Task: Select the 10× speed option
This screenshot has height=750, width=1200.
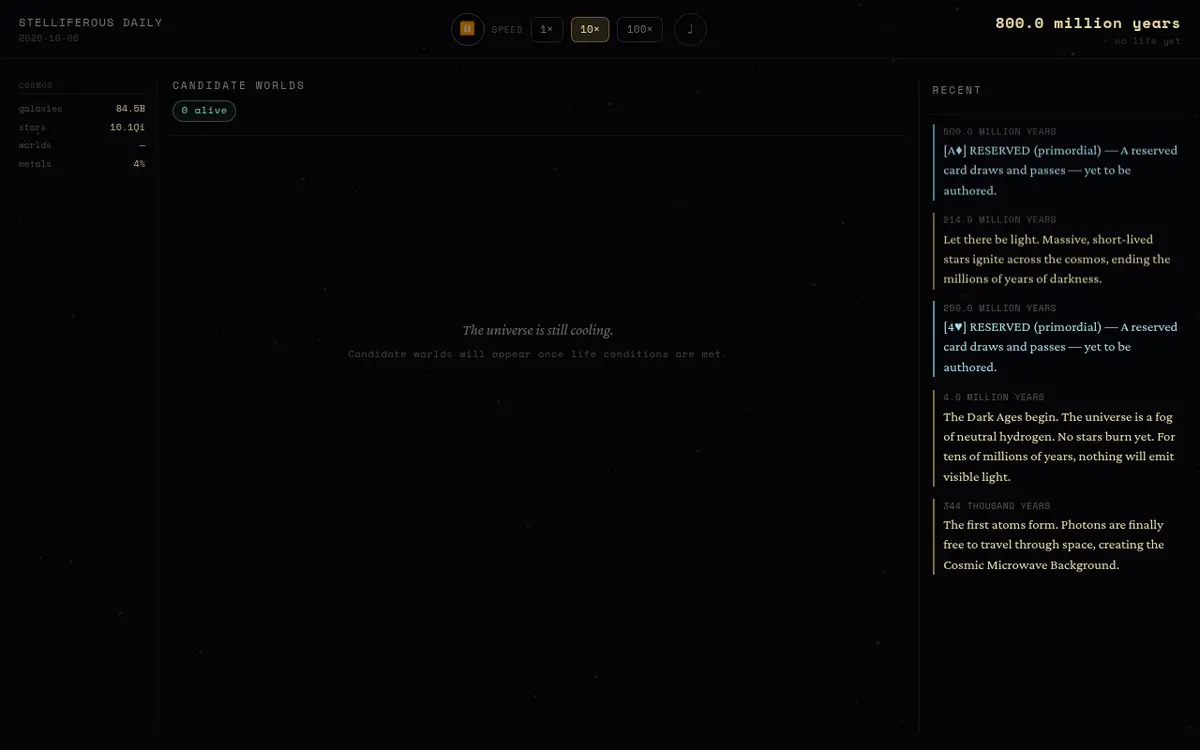Action: 590,30
